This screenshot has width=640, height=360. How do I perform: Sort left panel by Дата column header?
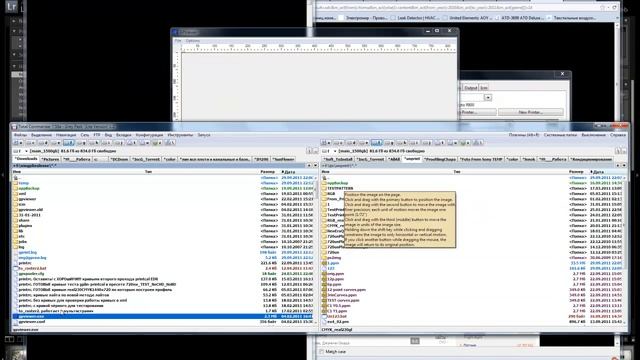tap(289, 172)
